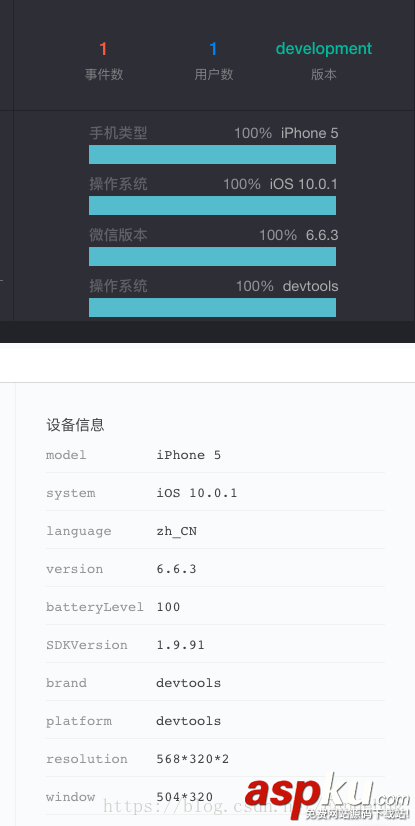
Task: Click the 'model' key label
Action: 66,455
